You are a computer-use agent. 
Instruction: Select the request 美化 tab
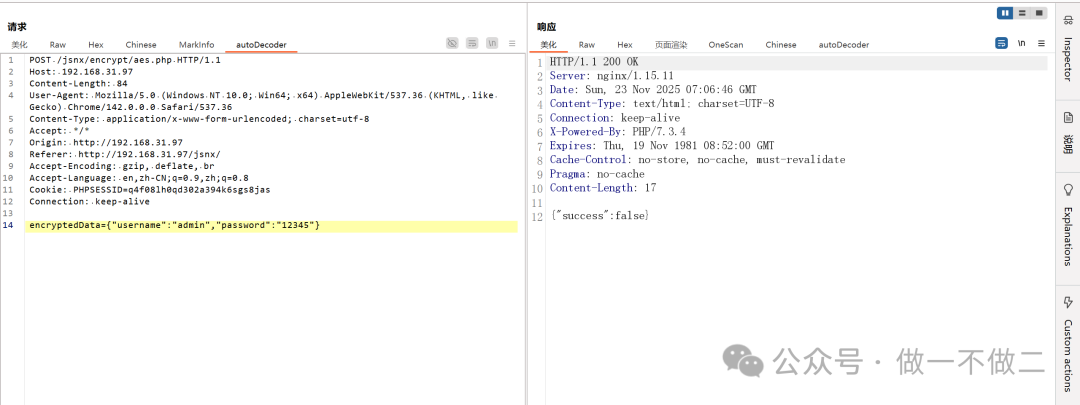pos(19,45)
